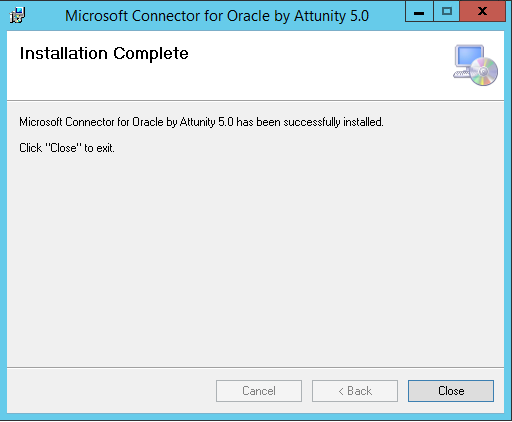Viewport: 512px width, 422px height.
Task: Click the successfully installed message text
Action: point(201,122)
